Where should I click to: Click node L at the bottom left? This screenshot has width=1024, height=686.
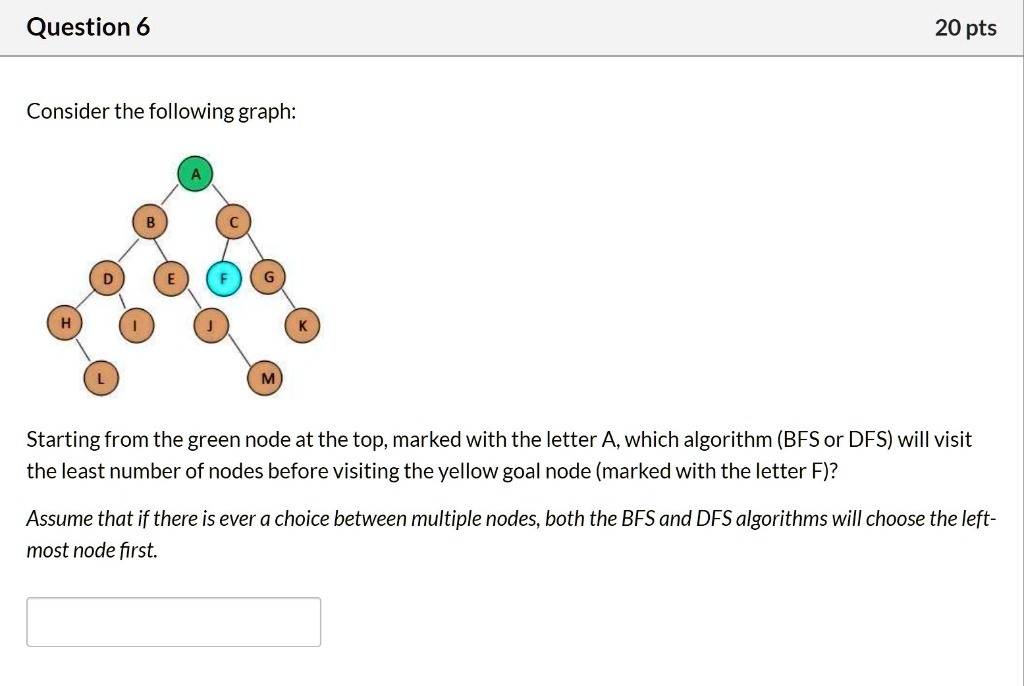click(x=101, y=379)
